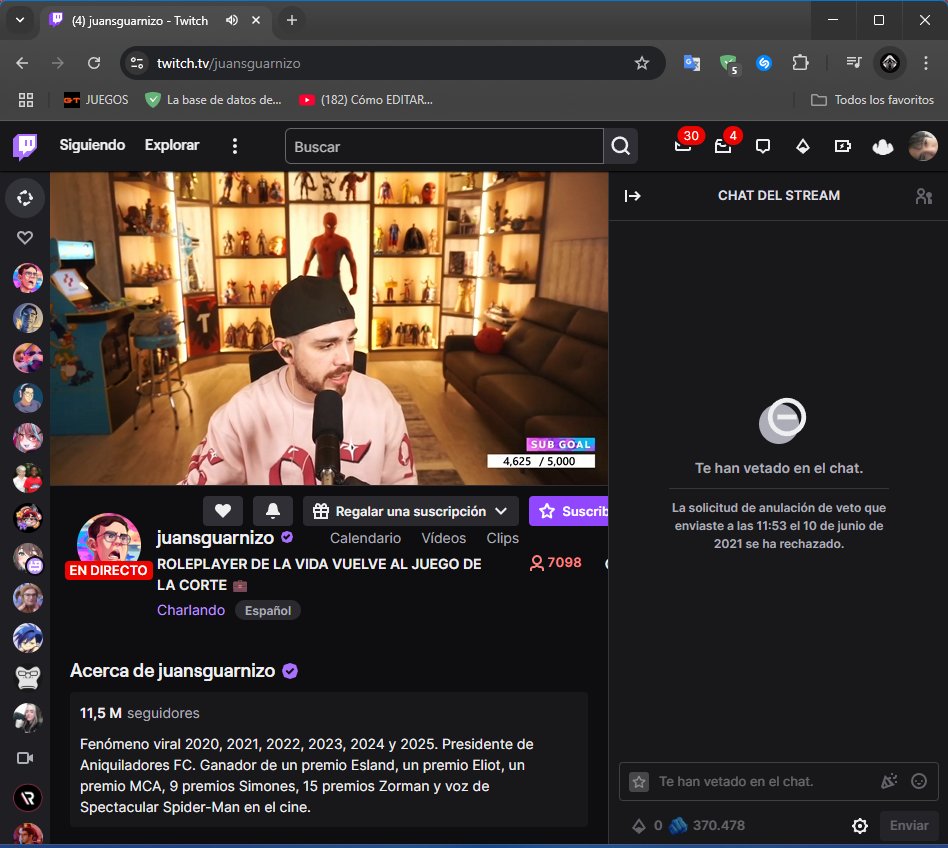Click the disabled Enviar button
This screenshot has height=848, width=948.
coord(909,825)
